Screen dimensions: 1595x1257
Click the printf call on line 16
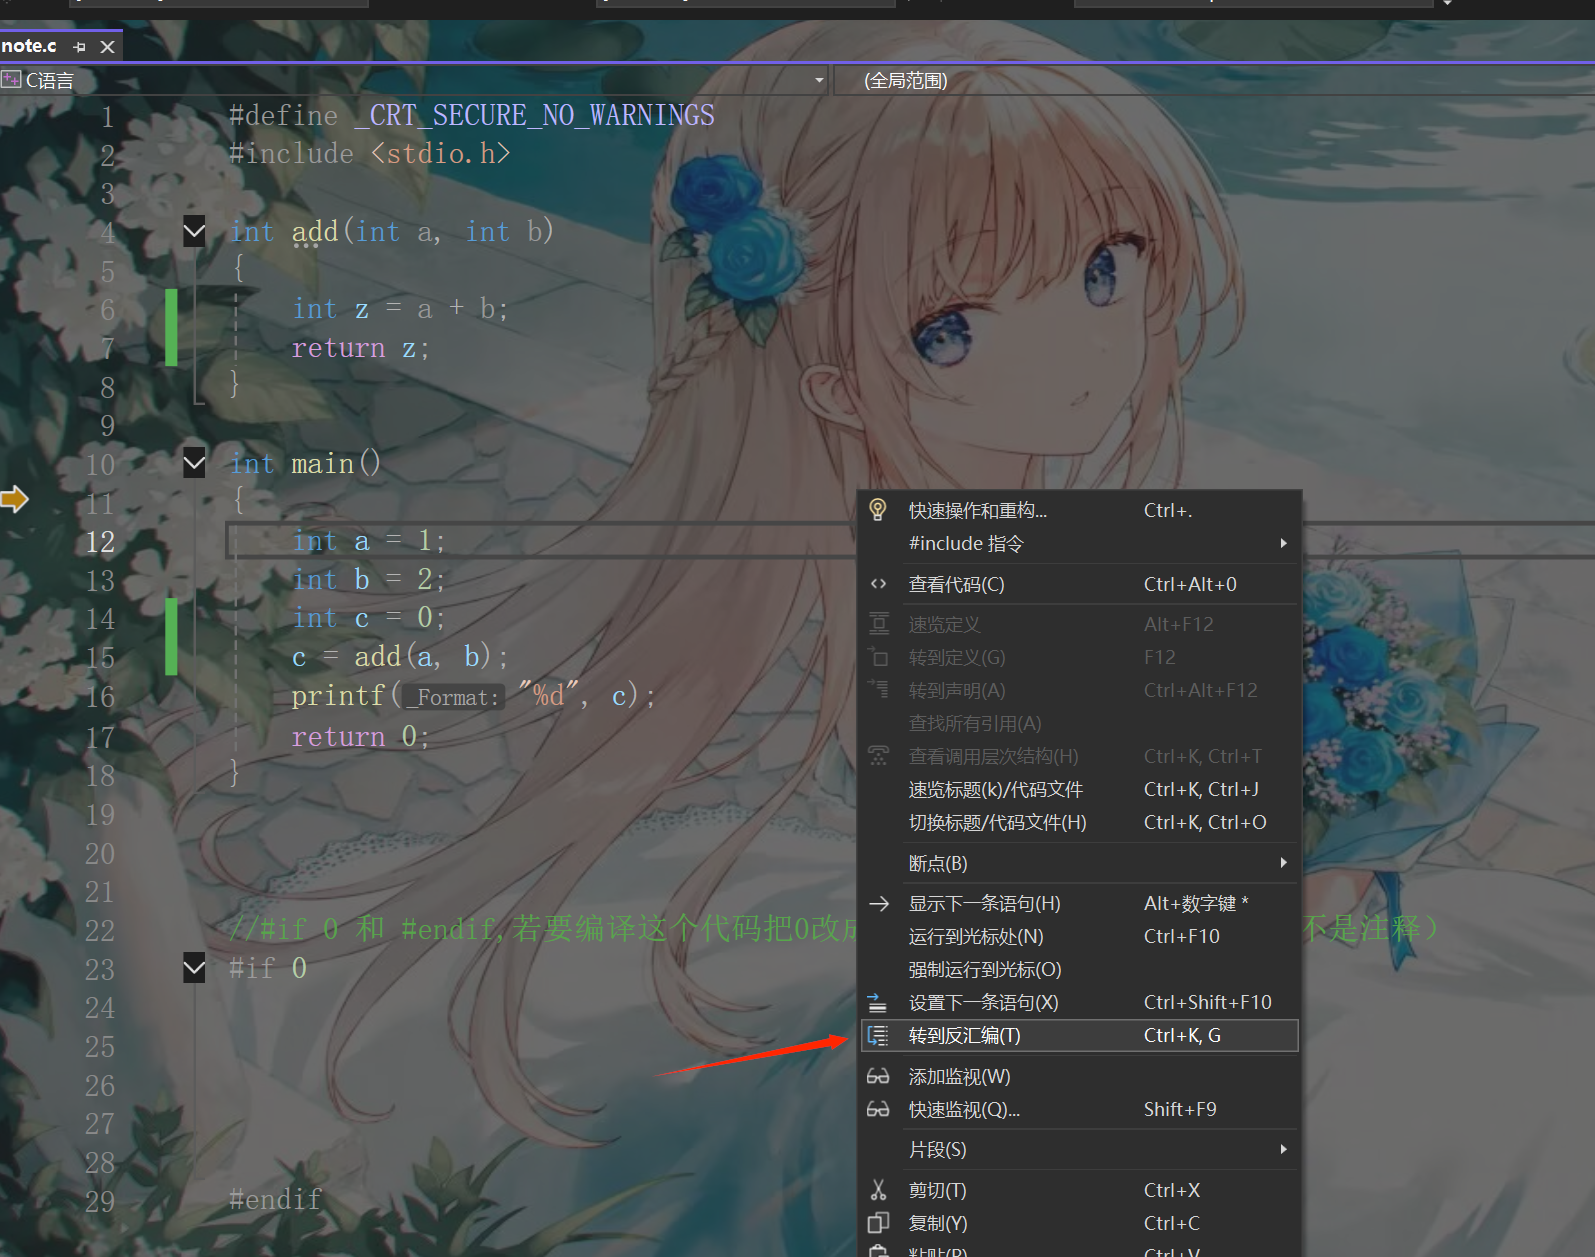click(x=473, y=696)
